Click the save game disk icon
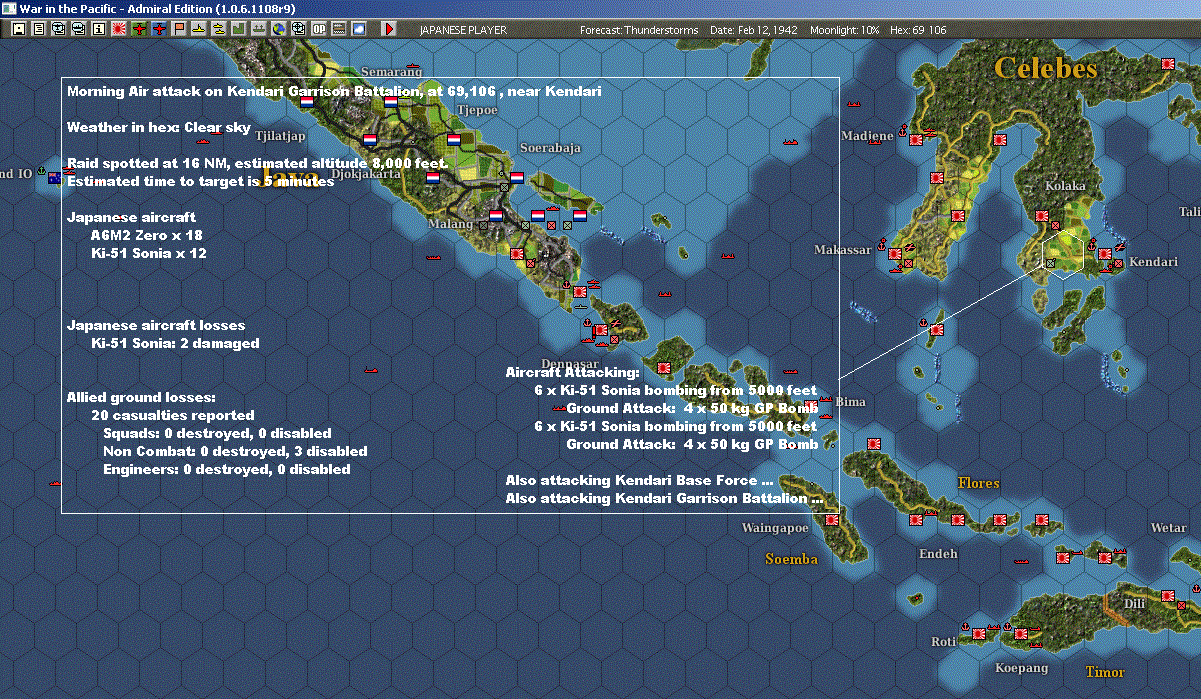 [19, 29]
